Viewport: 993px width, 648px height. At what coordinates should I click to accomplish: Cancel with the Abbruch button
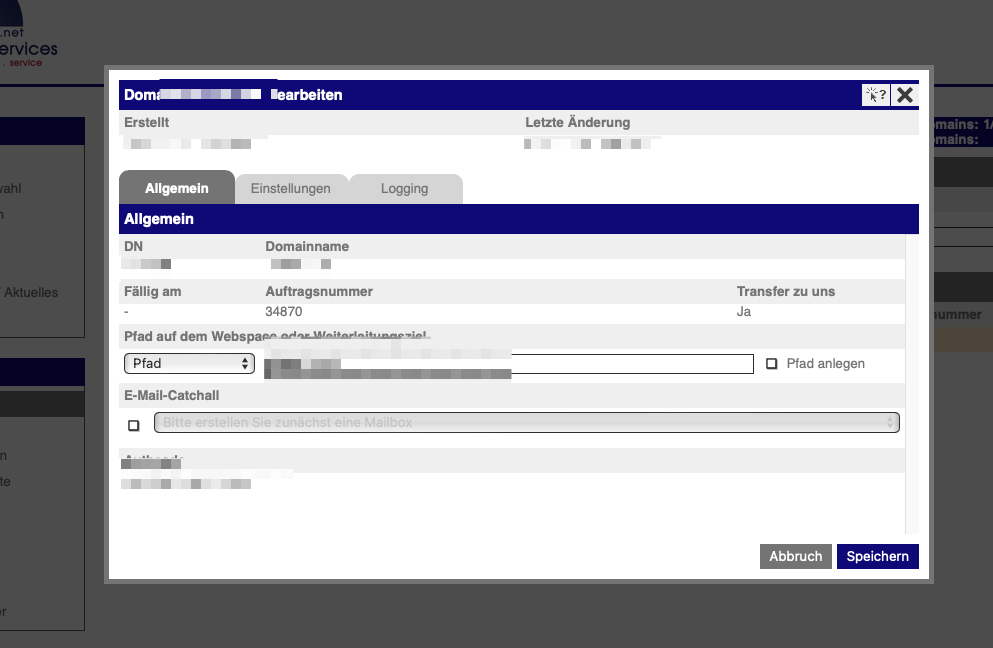pos(795,556)
